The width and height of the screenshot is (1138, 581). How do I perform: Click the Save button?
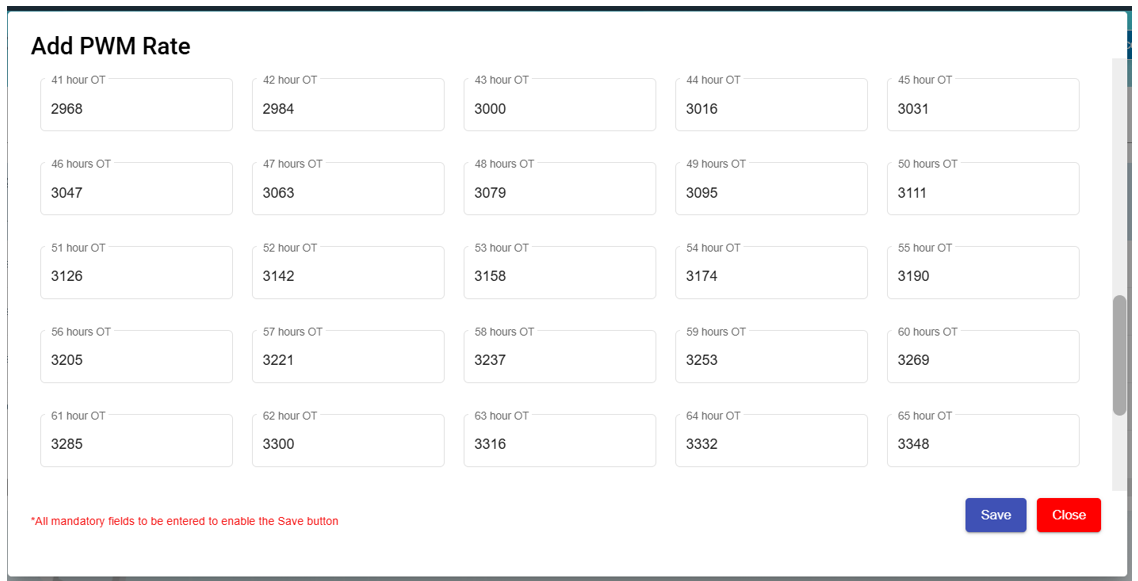pos(995,515)
